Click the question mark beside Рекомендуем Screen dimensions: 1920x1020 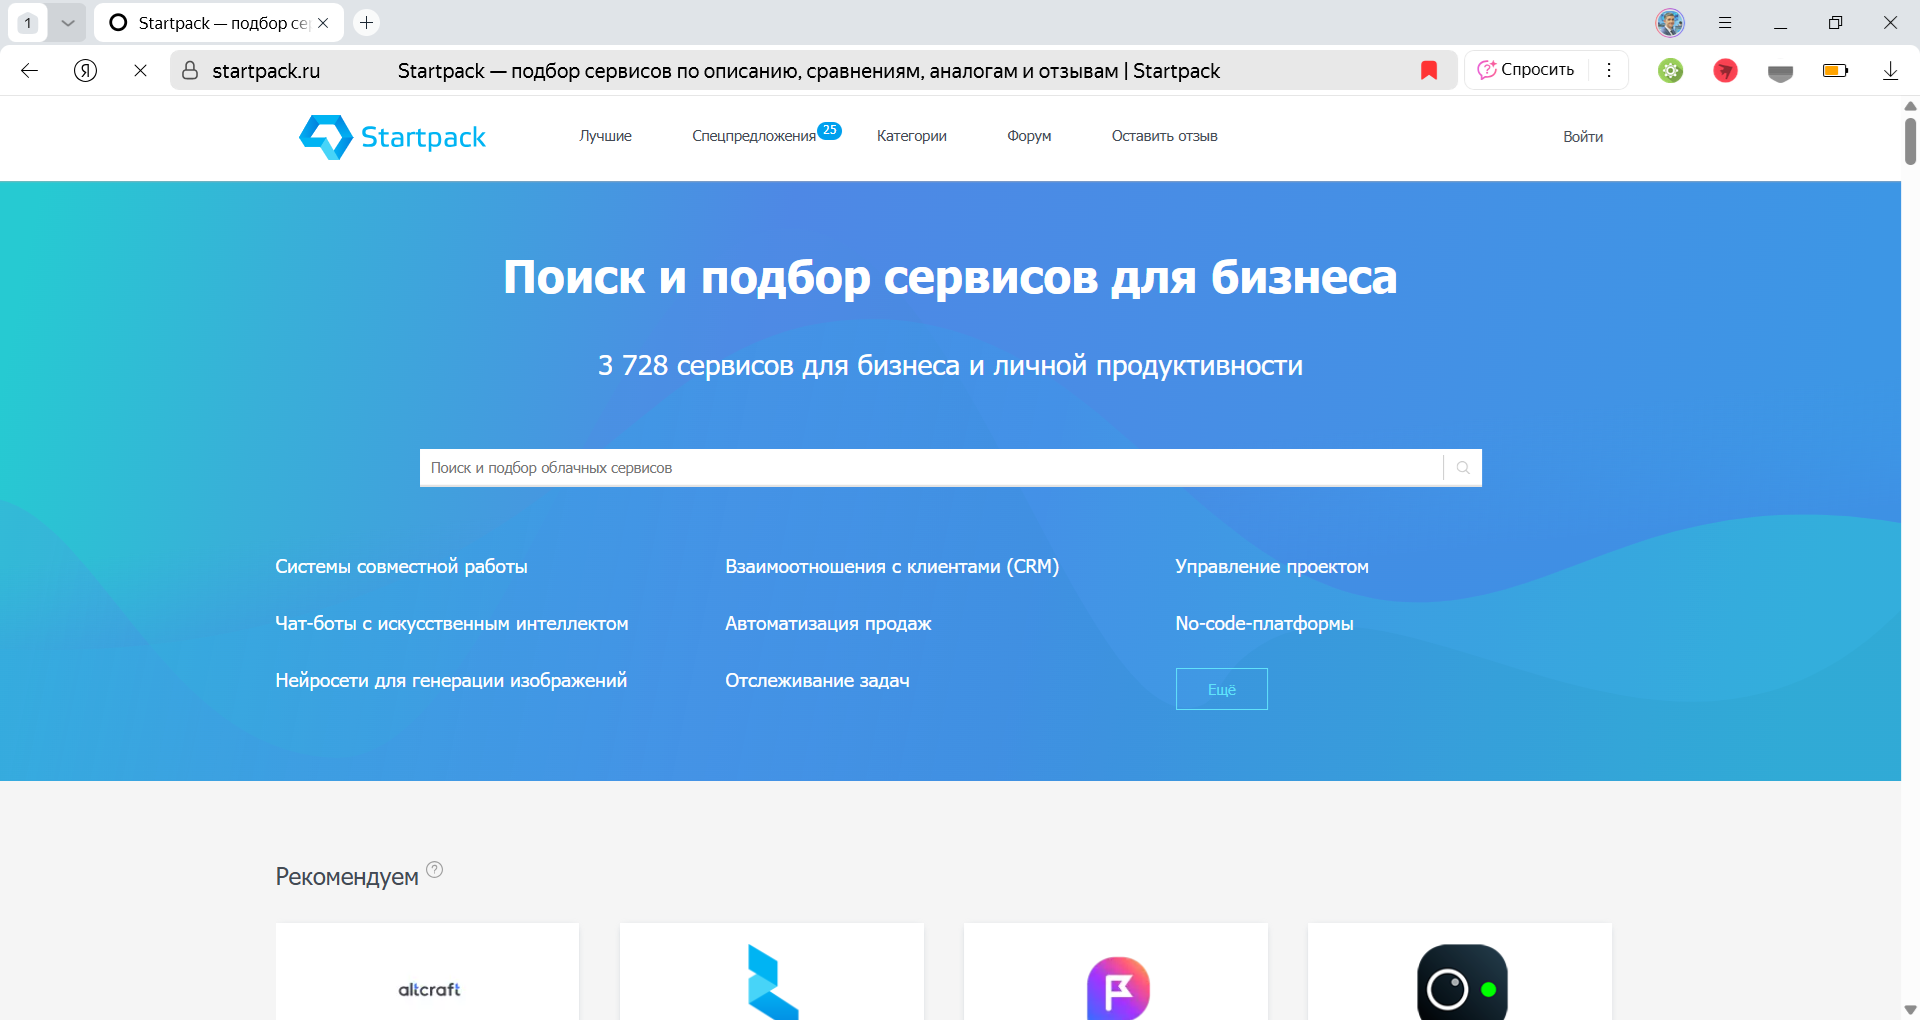pos(434,869)
